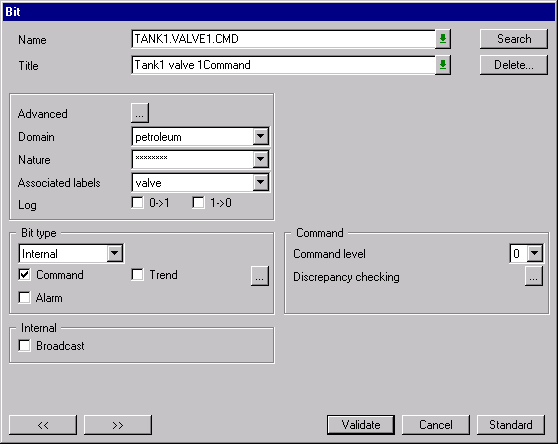558x444 pixels.
Task: Click the Title input field
Action: (x=284, y=65)
